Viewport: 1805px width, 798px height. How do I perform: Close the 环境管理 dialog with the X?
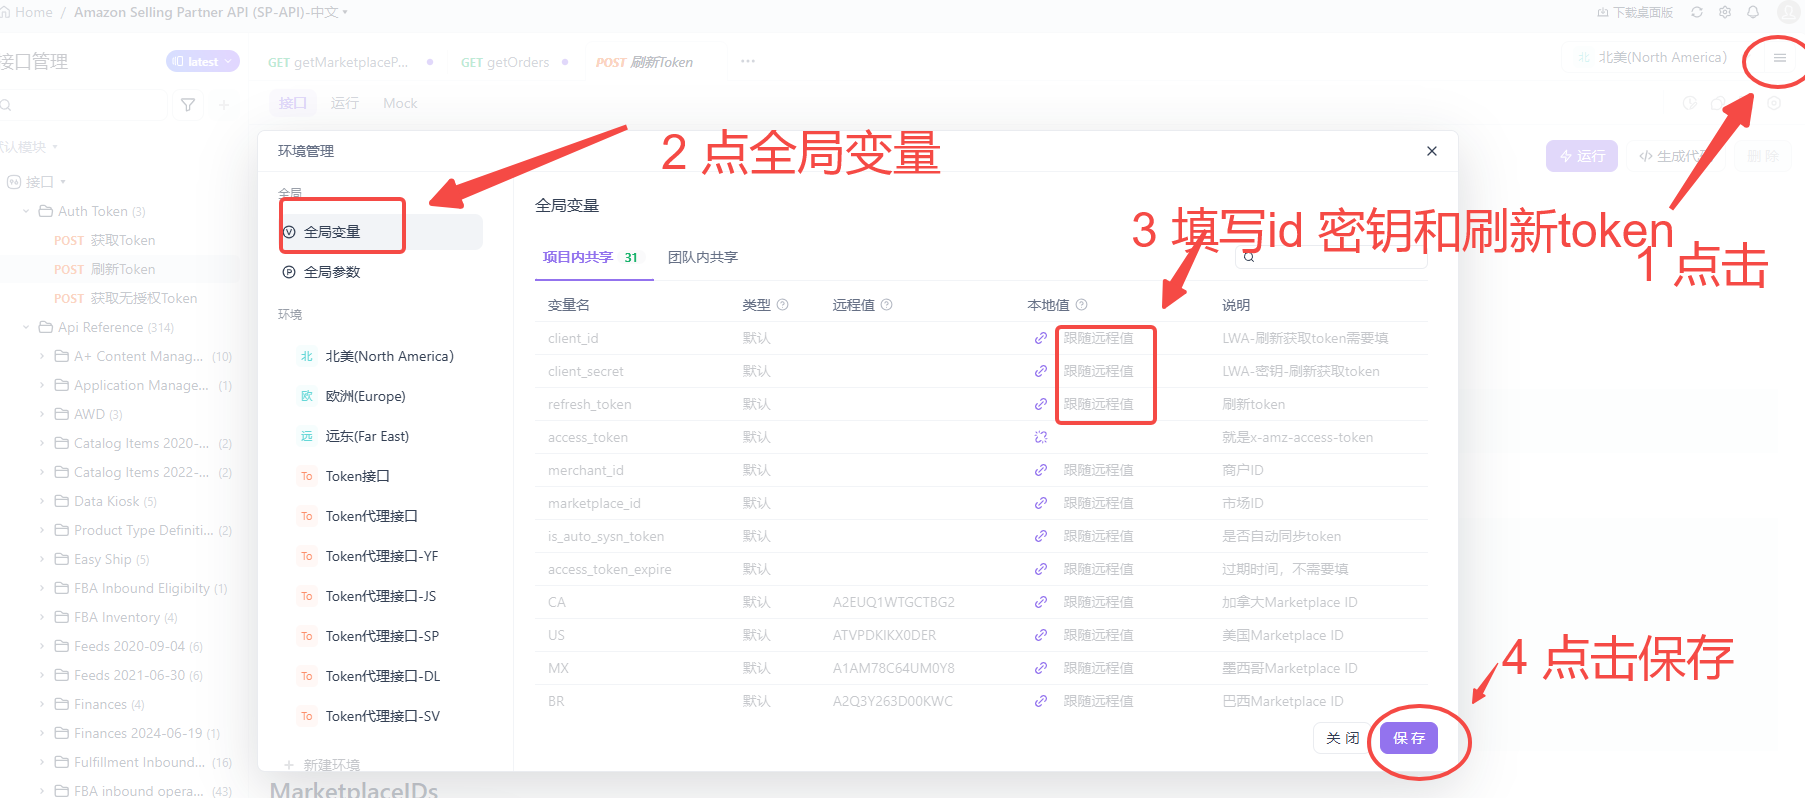[x=1432, y=151]
